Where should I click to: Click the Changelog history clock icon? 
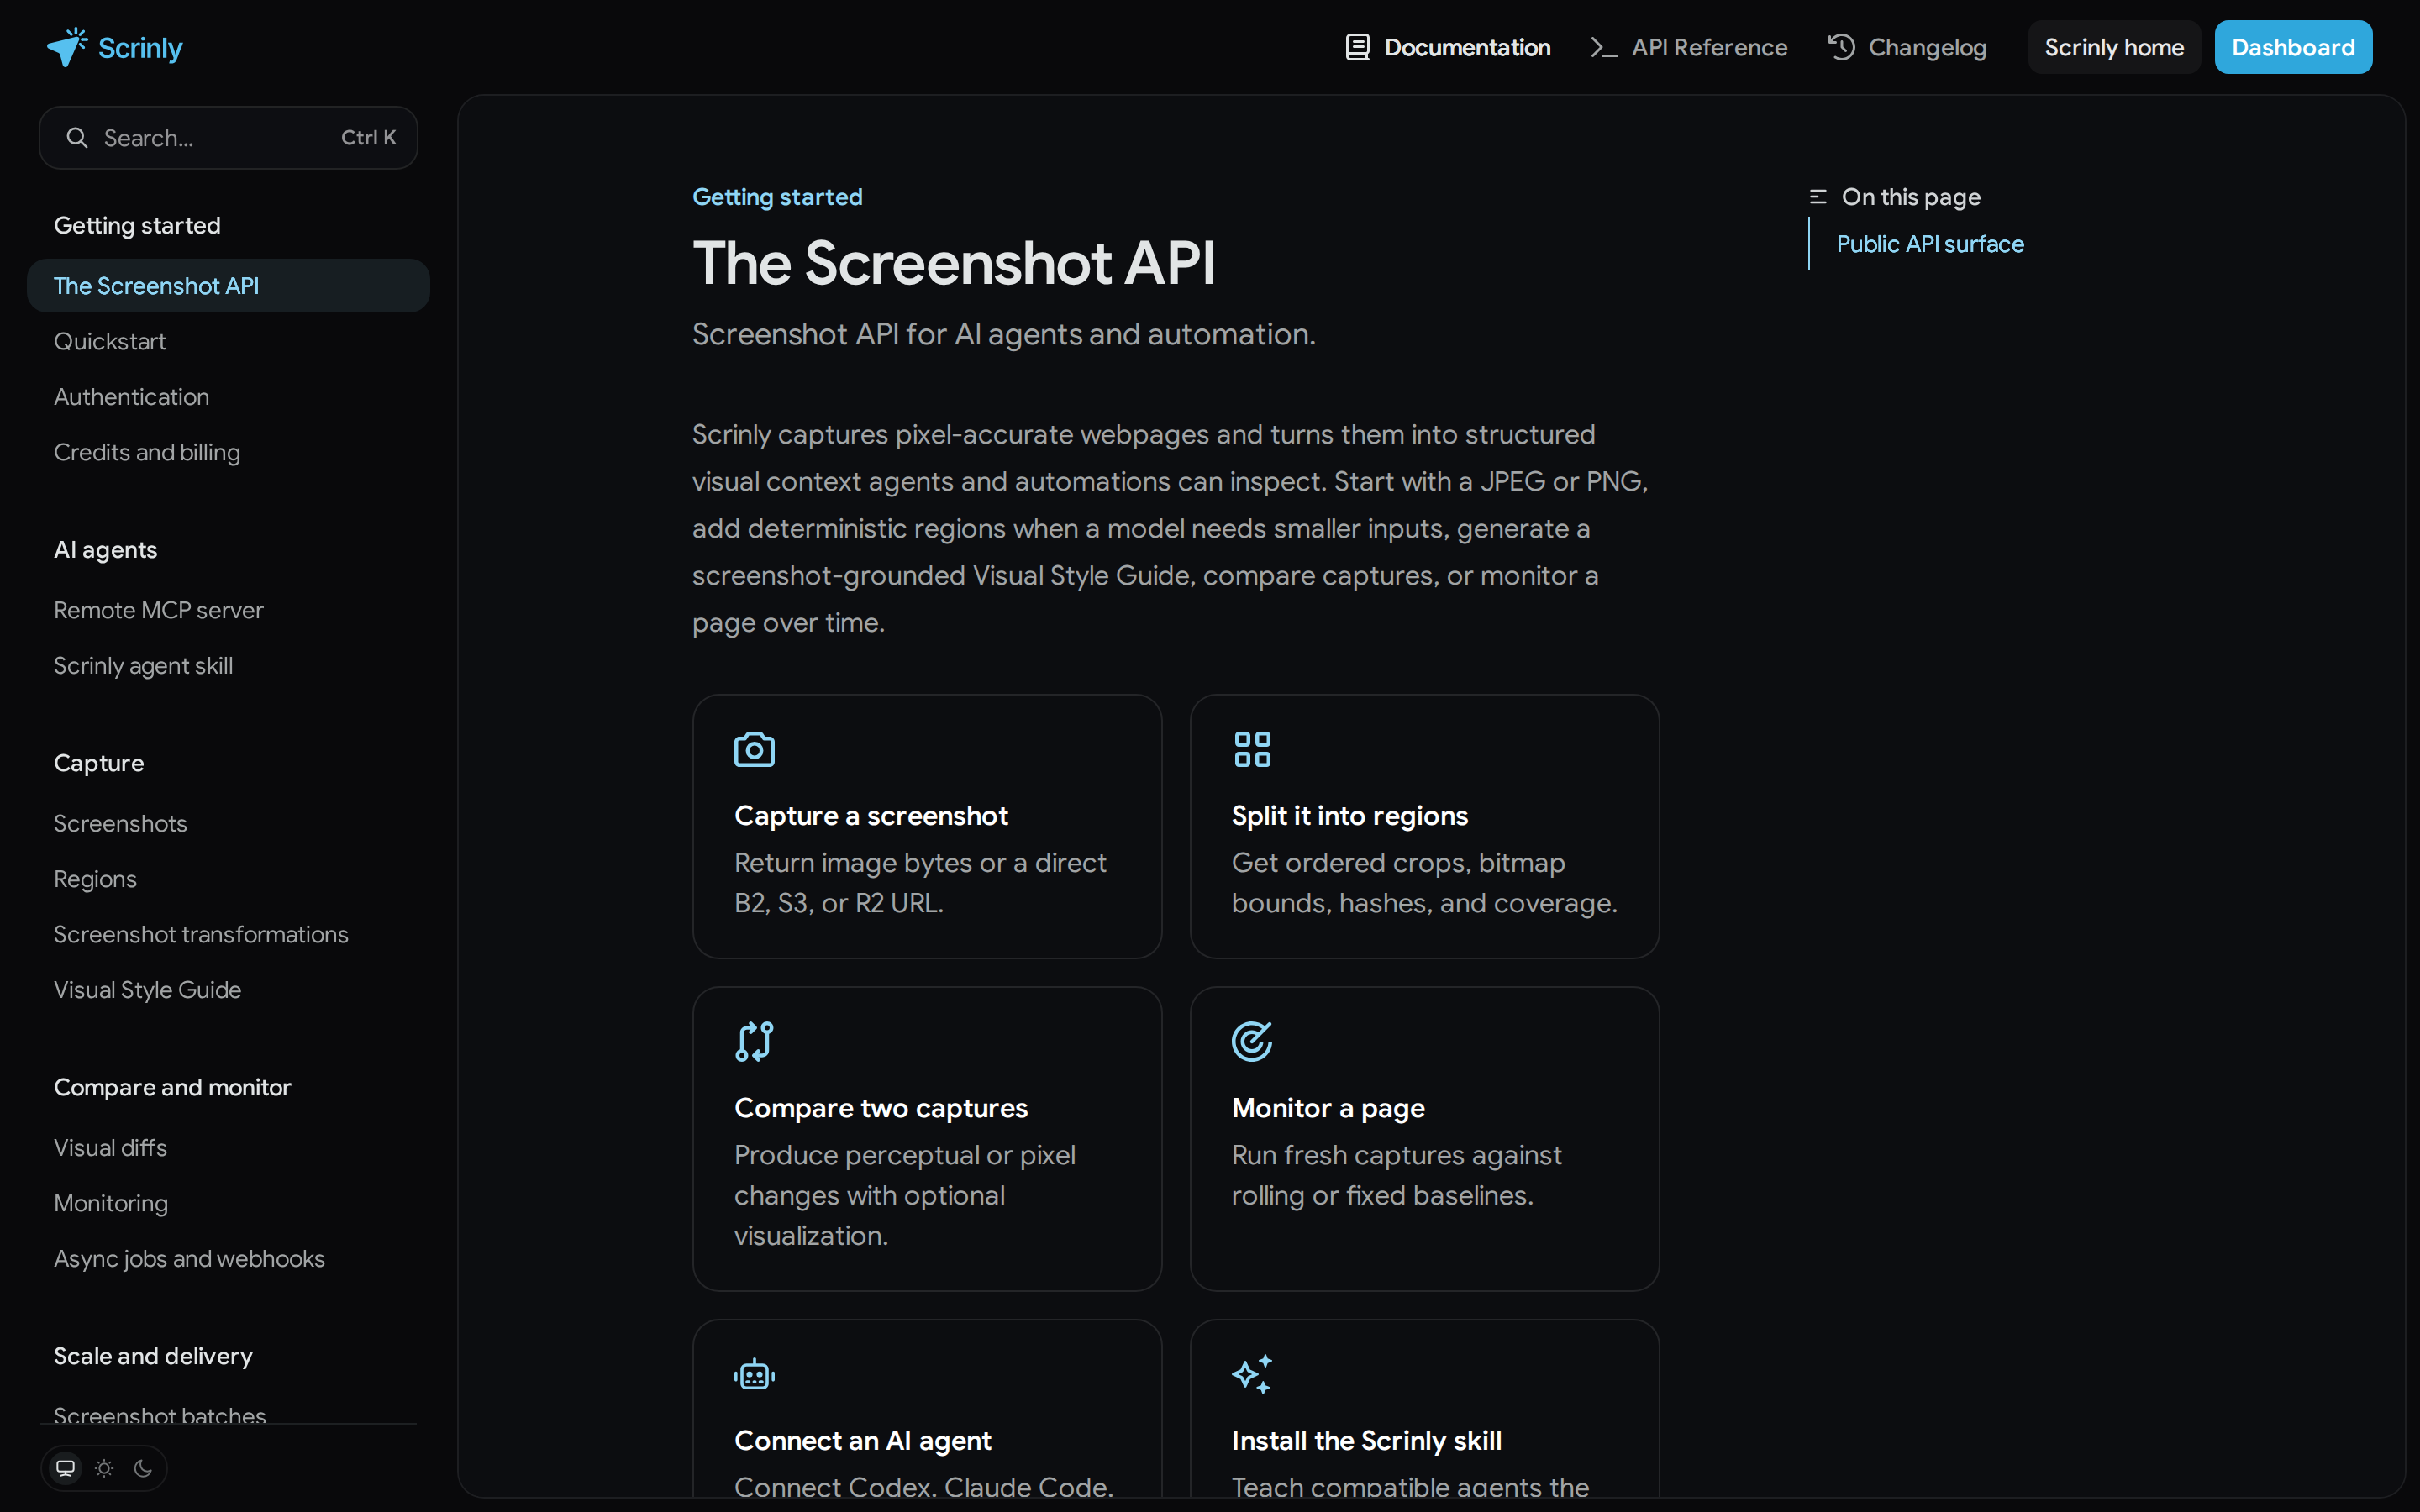tap(1841, 47)
